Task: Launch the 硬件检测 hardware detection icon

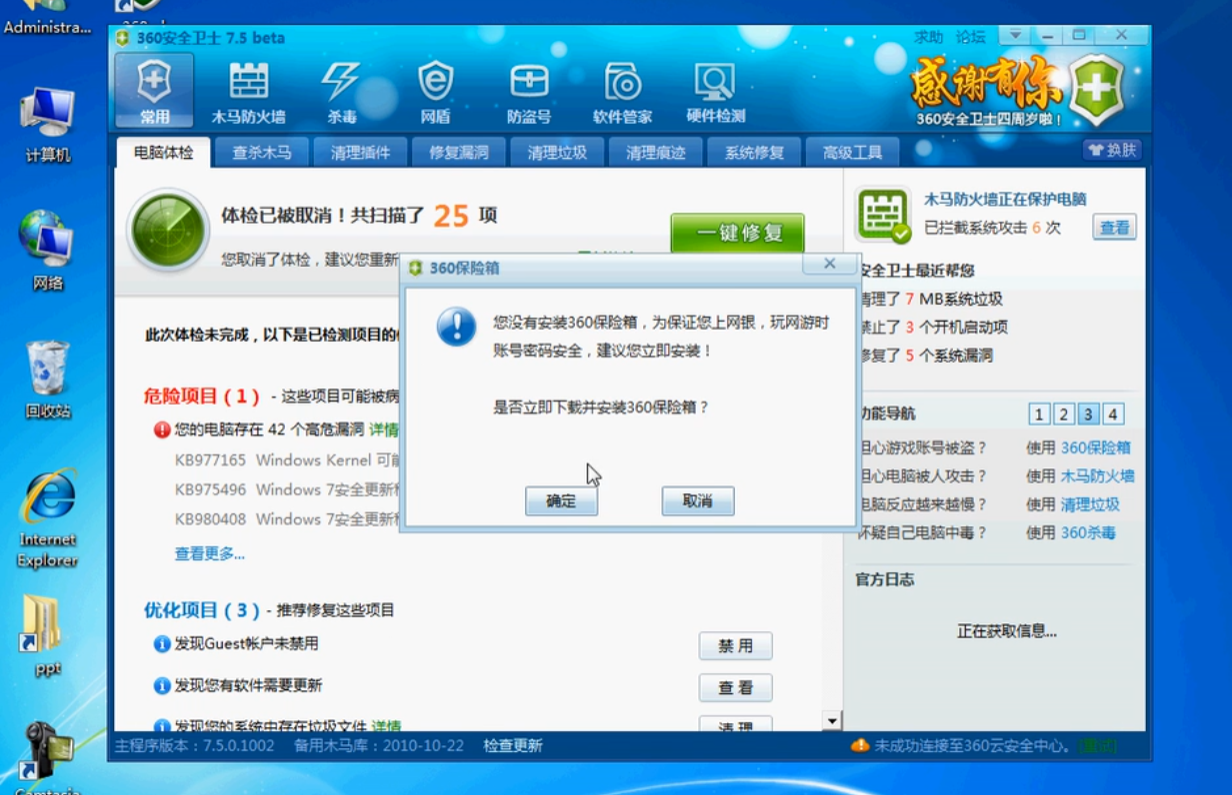Action: [716, 91]
